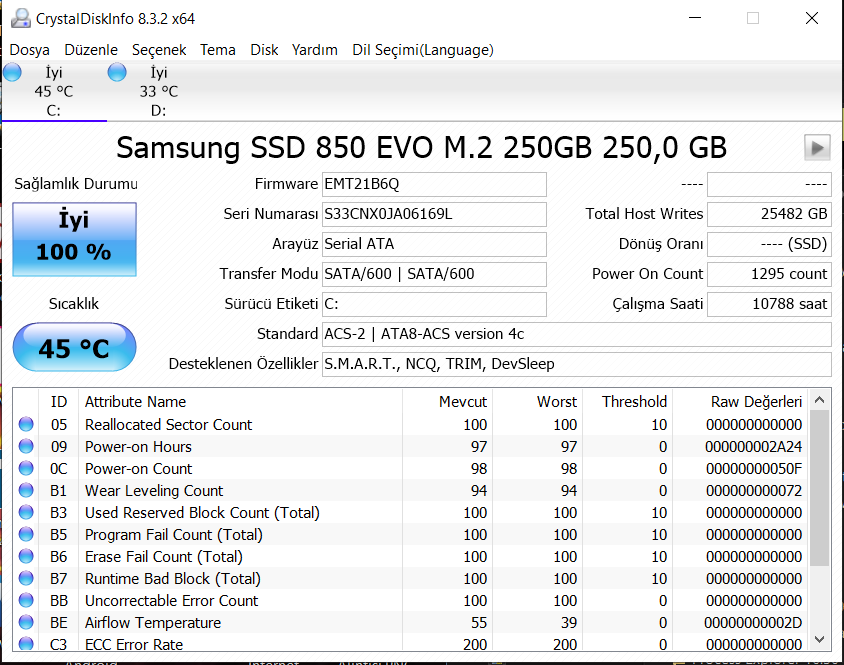Image resolution: width=844 pixels, height=665 pixels.
Task: Click the ID column header
Action: coord(59,402)
